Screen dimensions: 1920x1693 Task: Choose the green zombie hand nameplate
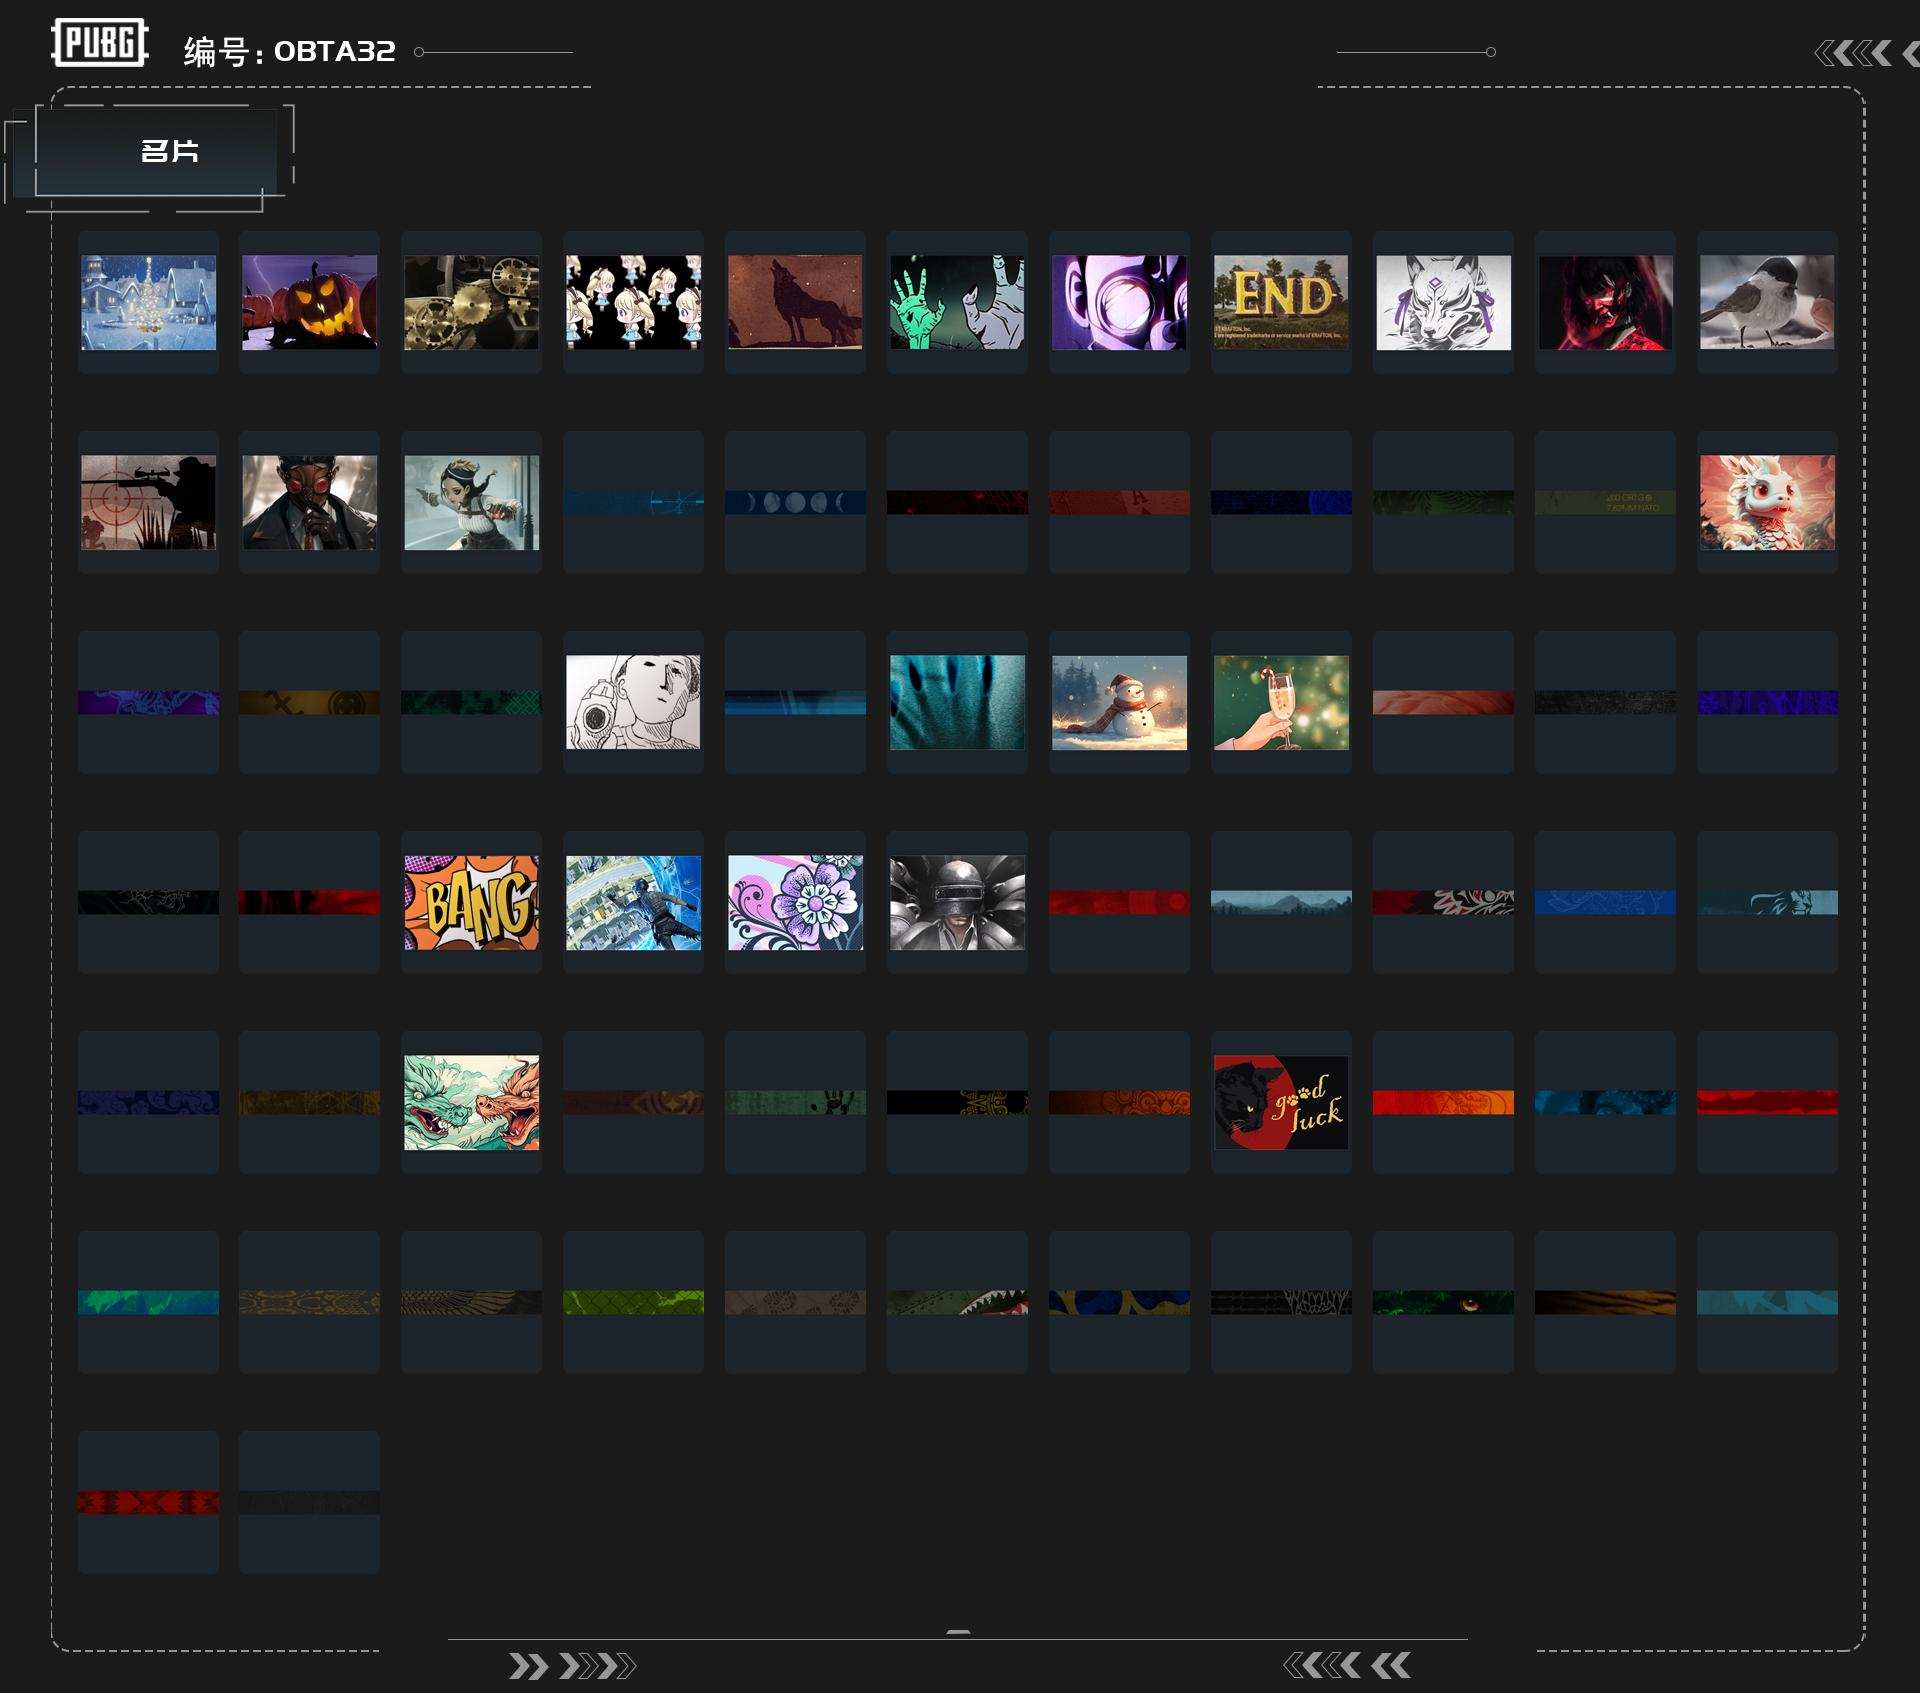pyautogui.click(x=958, y=302)
